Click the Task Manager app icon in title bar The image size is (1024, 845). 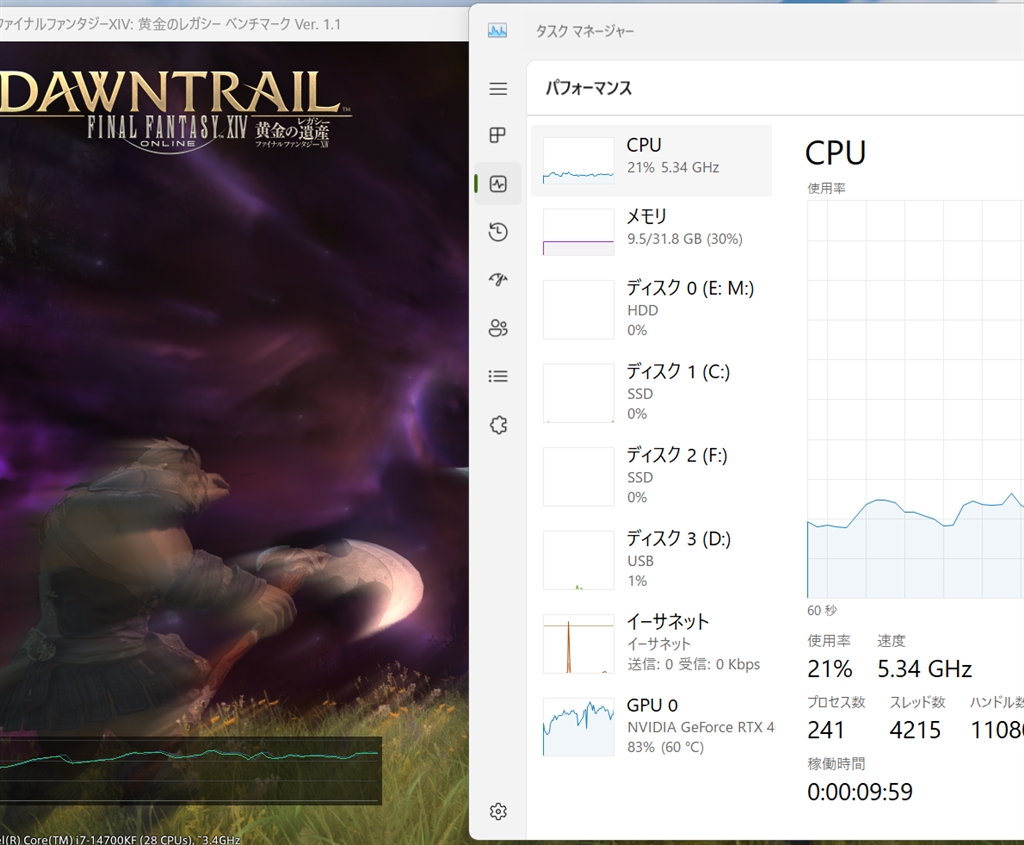(x=497, y=31)
